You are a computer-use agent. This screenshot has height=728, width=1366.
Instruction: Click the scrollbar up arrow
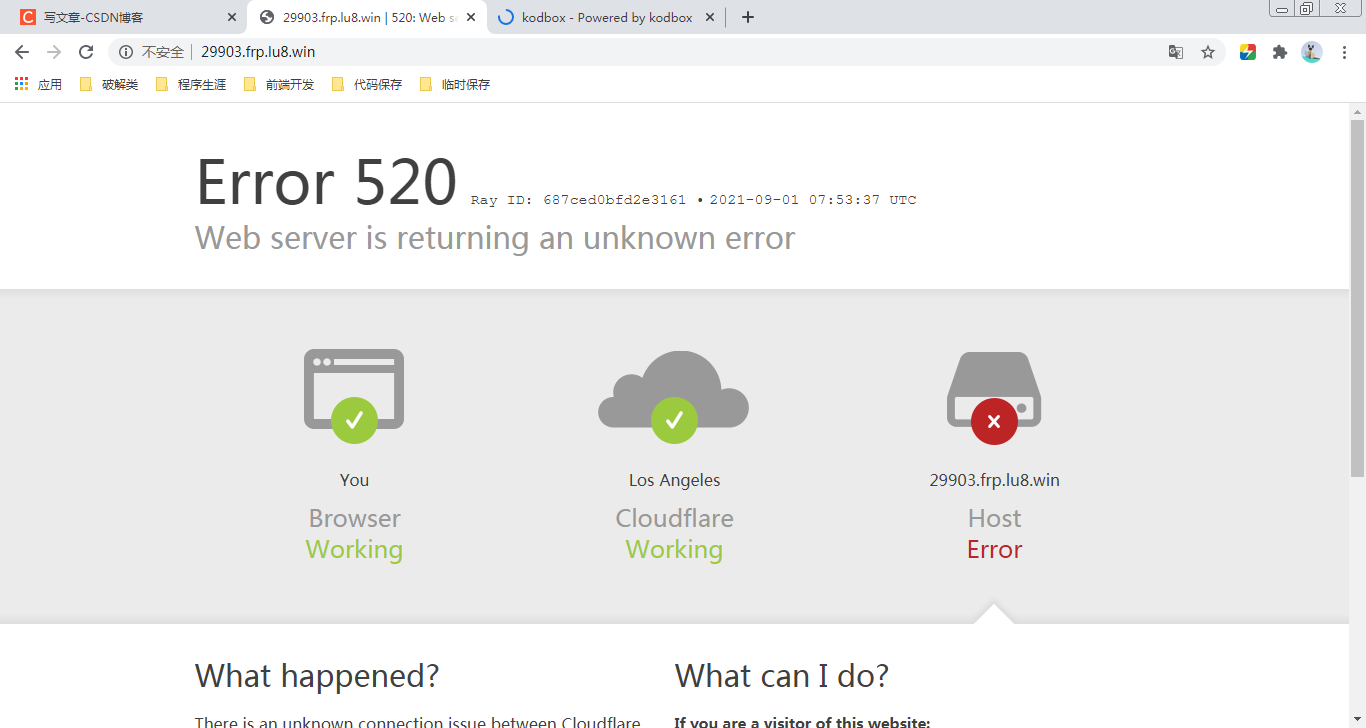tap(1357, 110)
